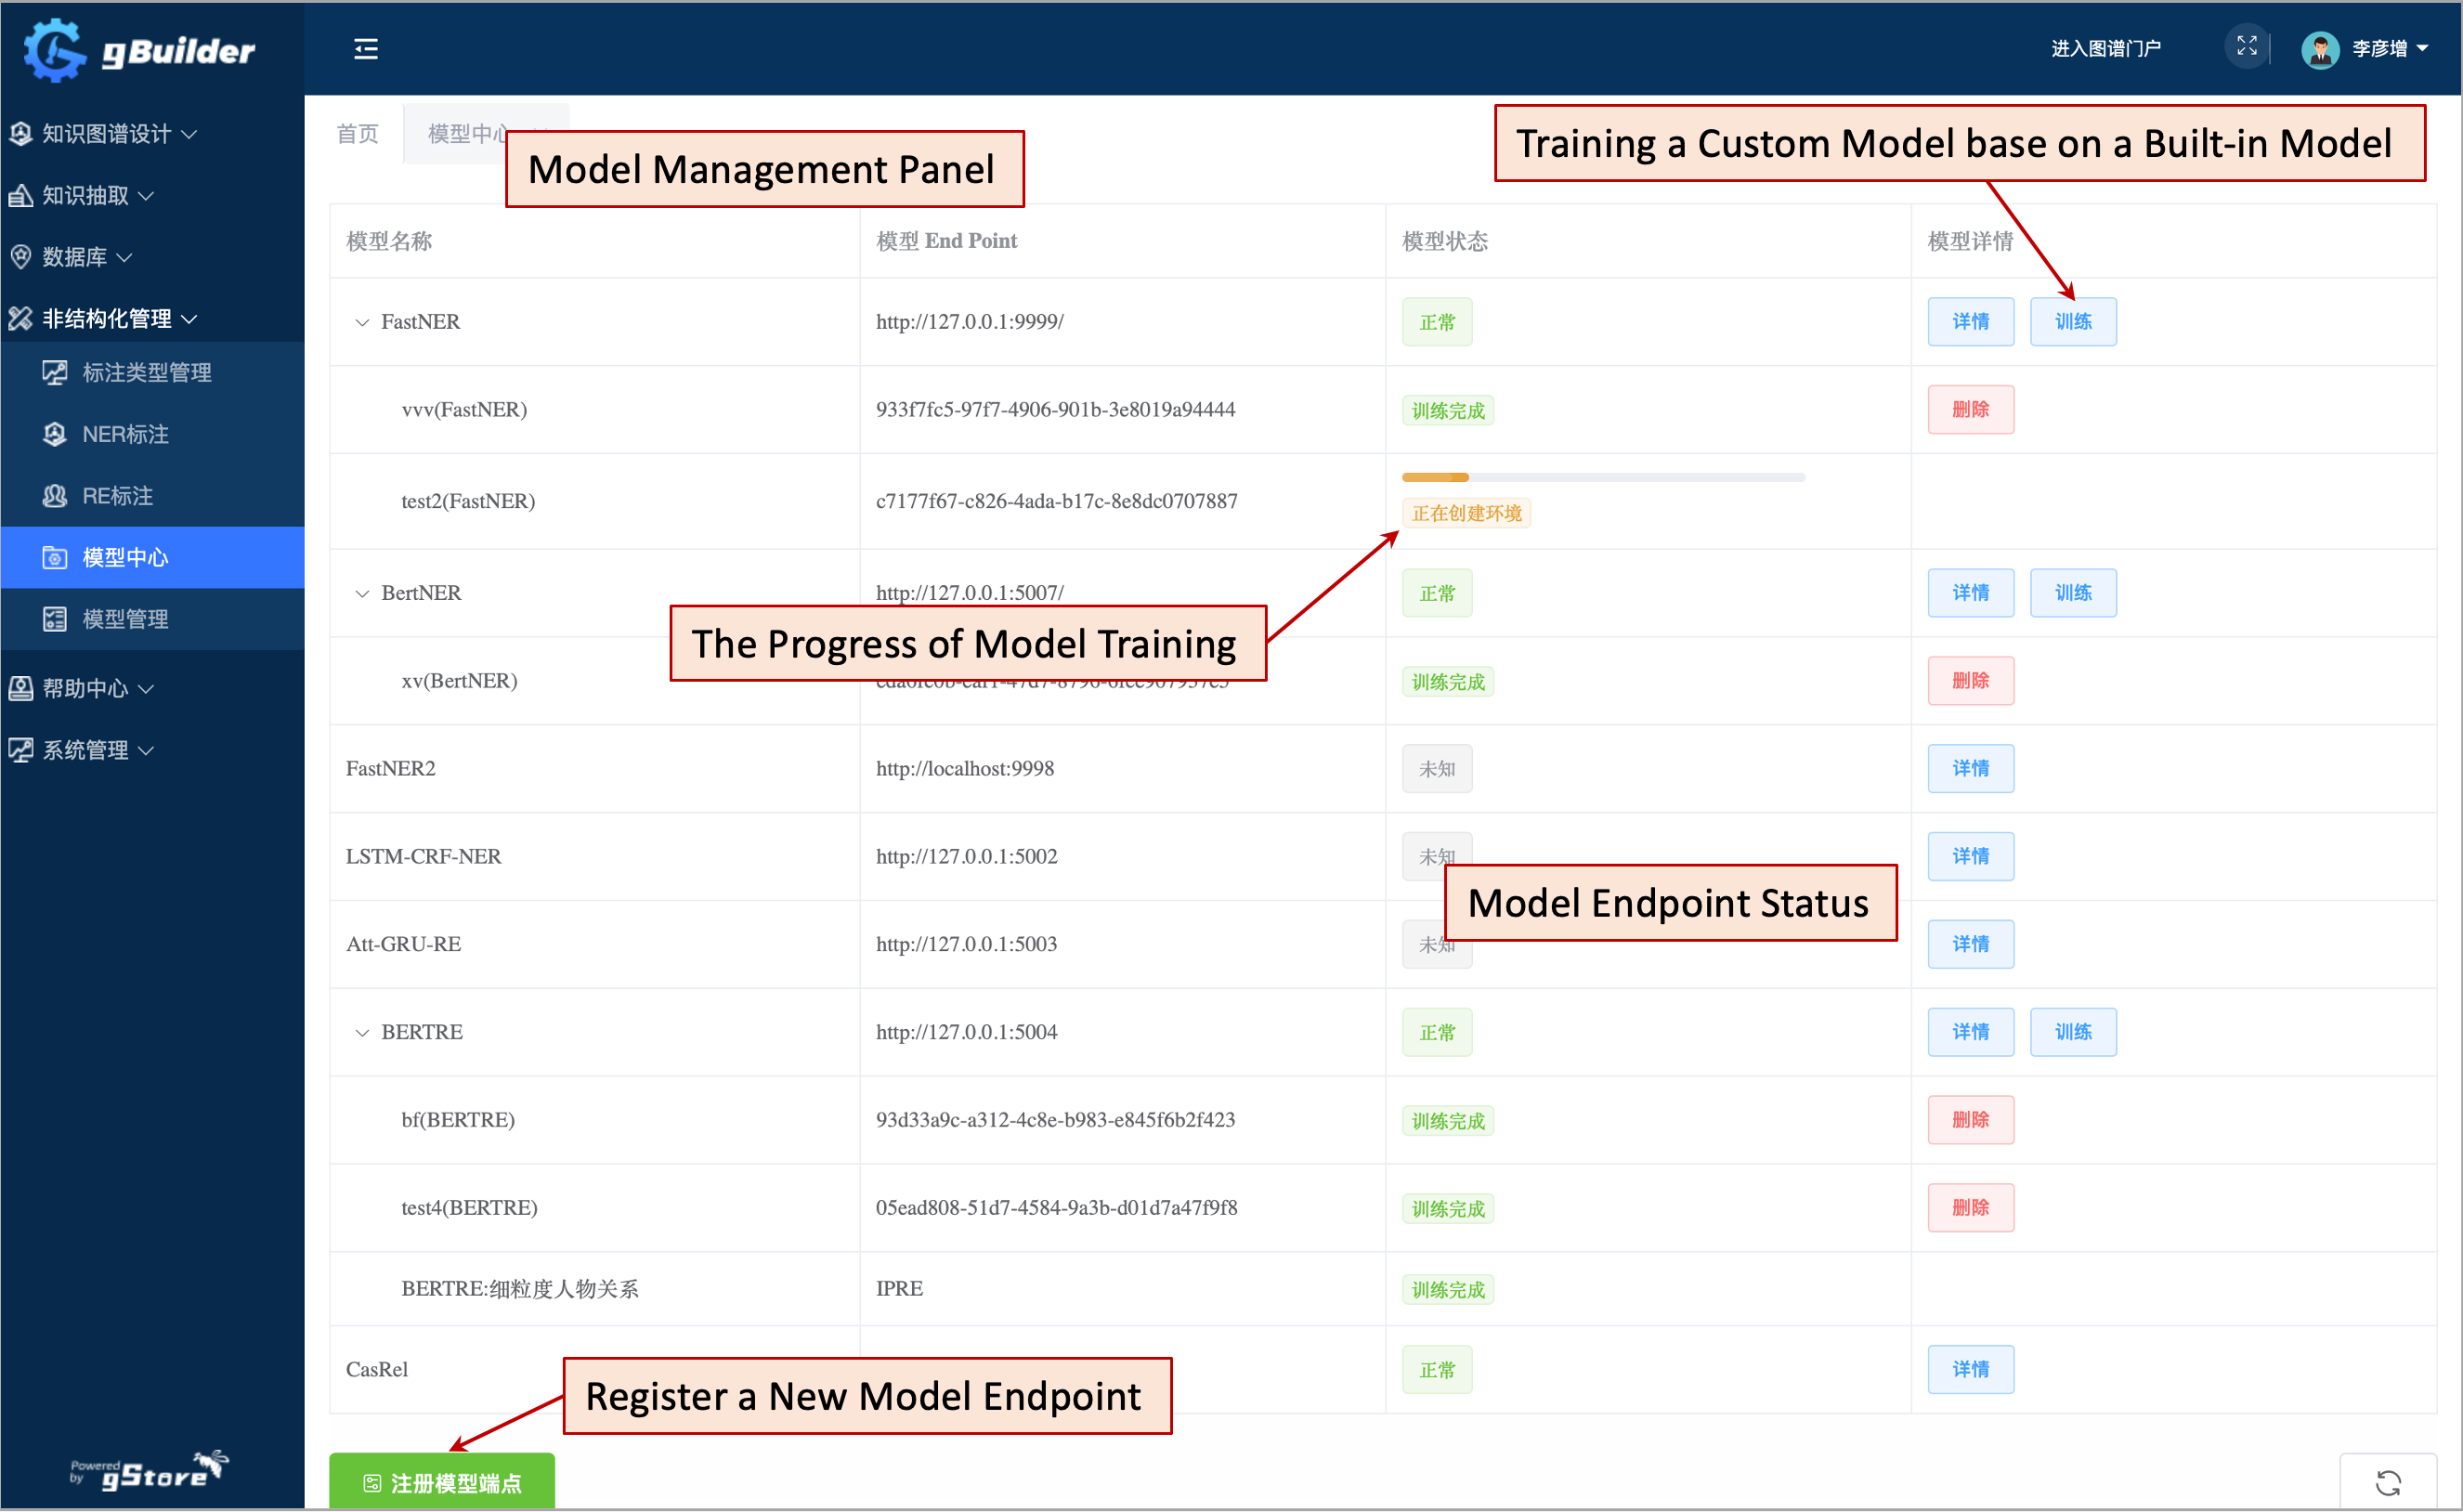The image size is (2463, 1512).
Task: Switch to the 首页 tab
Action: (357, 134)
